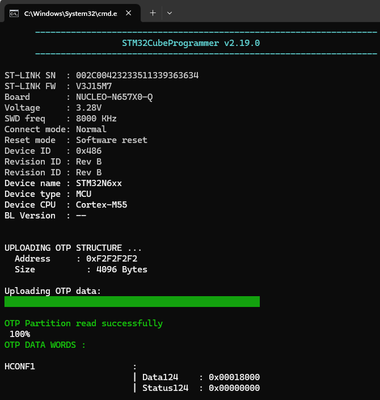The image size is (380, 400).
Task: Click the cmd icon in the terminal tab
Action: tap(14, 13)
